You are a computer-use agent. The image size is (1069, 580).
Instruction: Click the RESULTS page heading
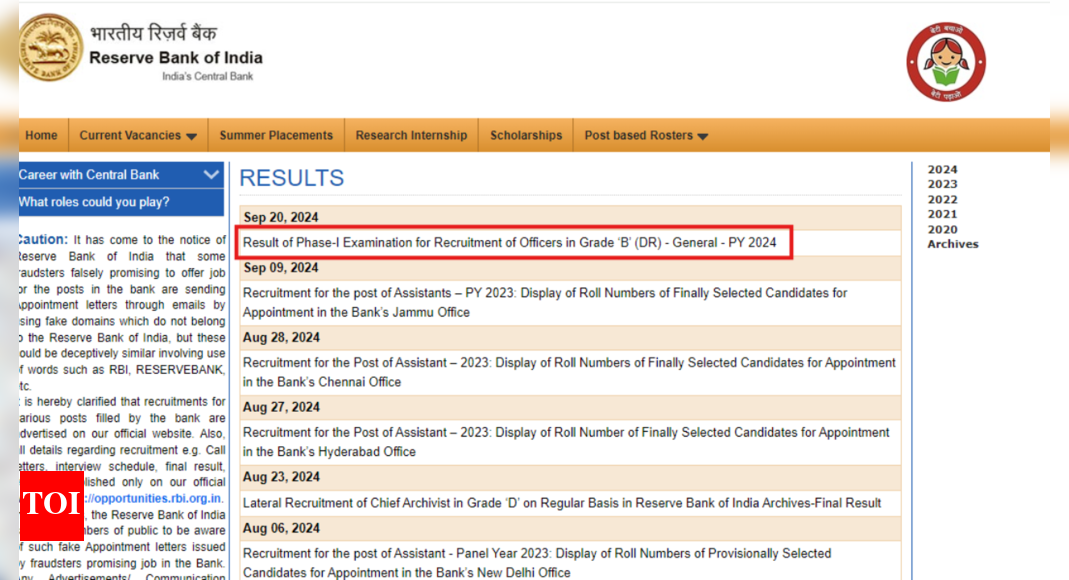pyautogui.click(x=292, y=178)
